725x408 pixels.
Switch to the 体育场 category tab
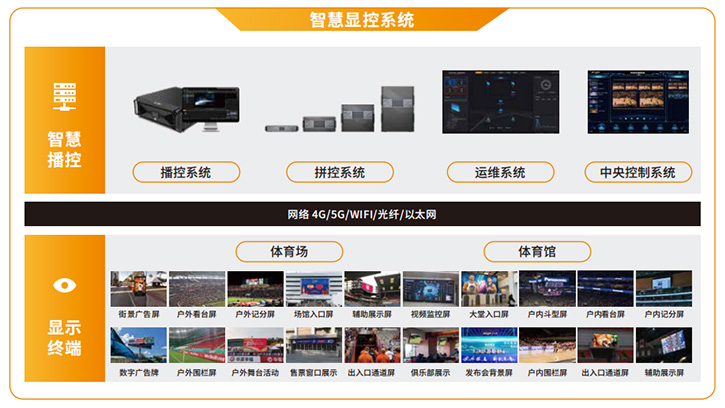coord(288,250)
